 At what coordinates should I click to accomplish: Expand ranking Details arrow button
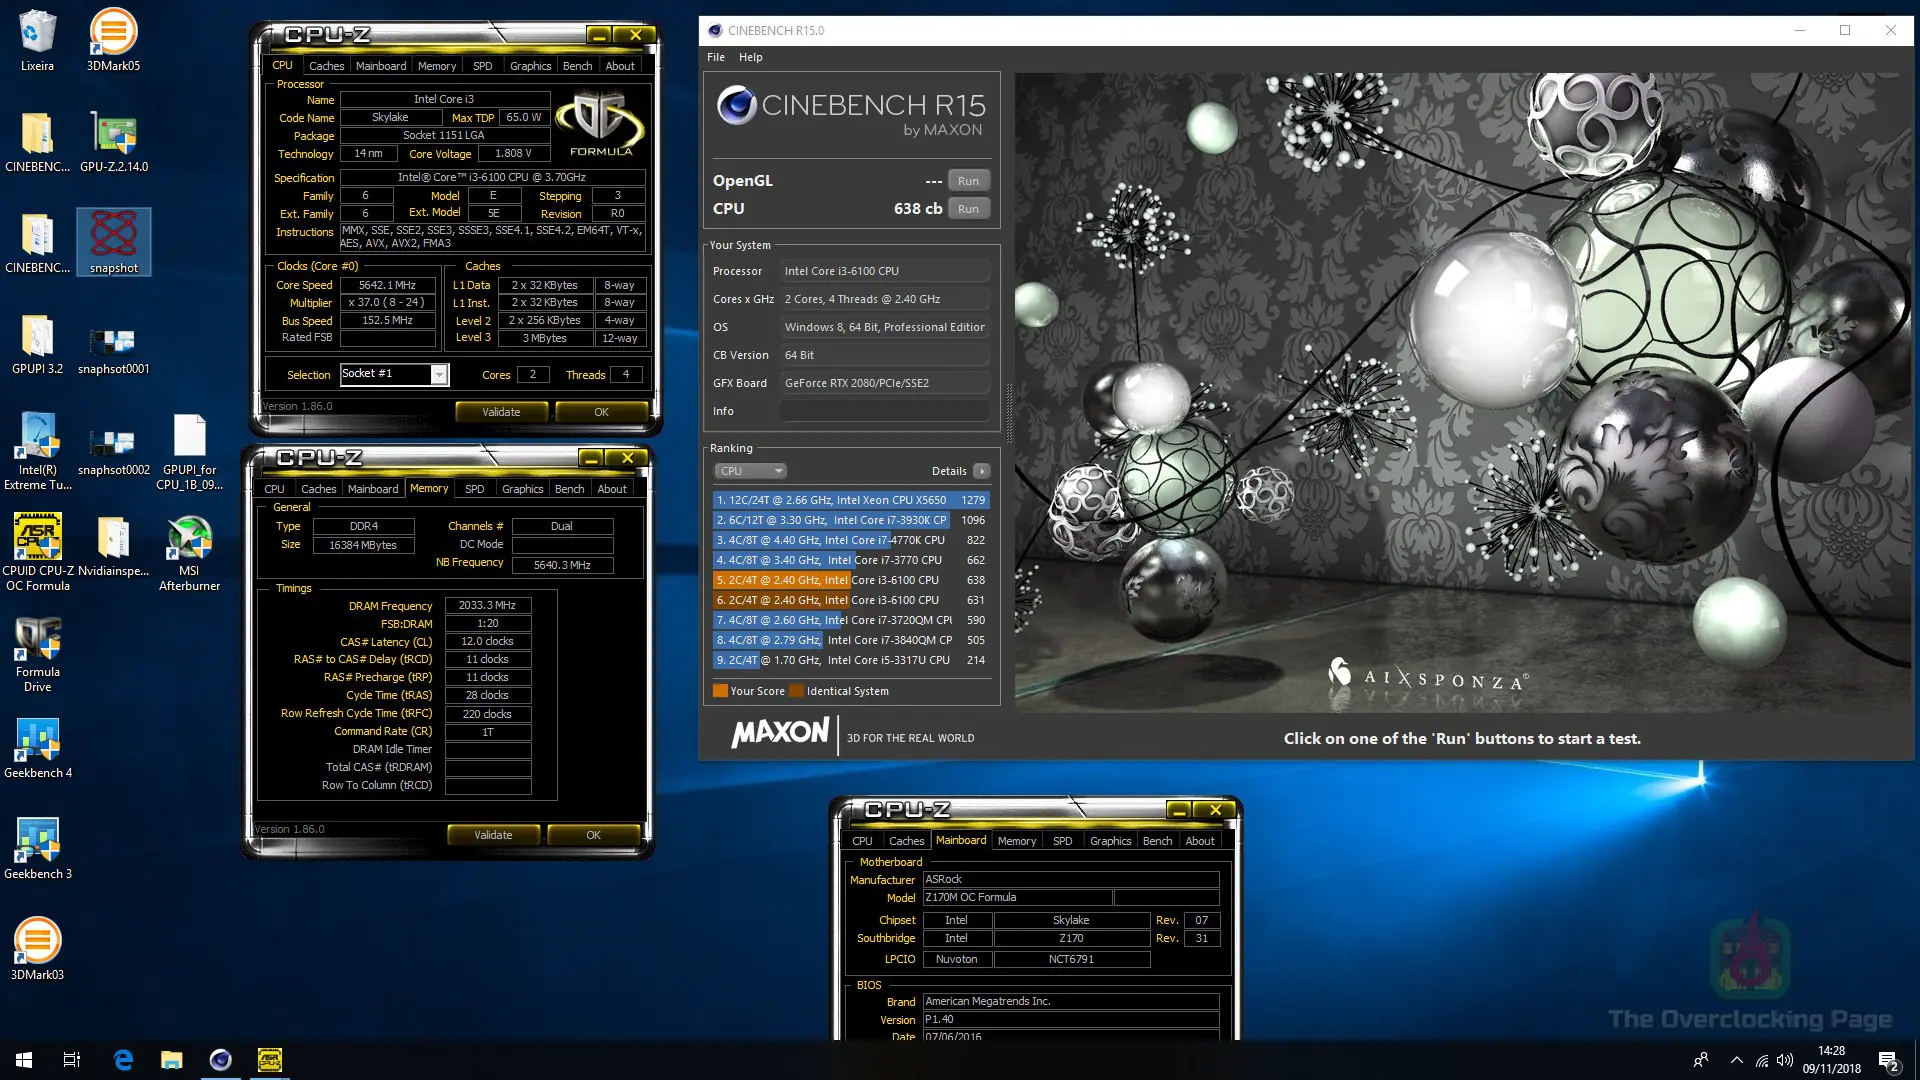pos(982,471)
